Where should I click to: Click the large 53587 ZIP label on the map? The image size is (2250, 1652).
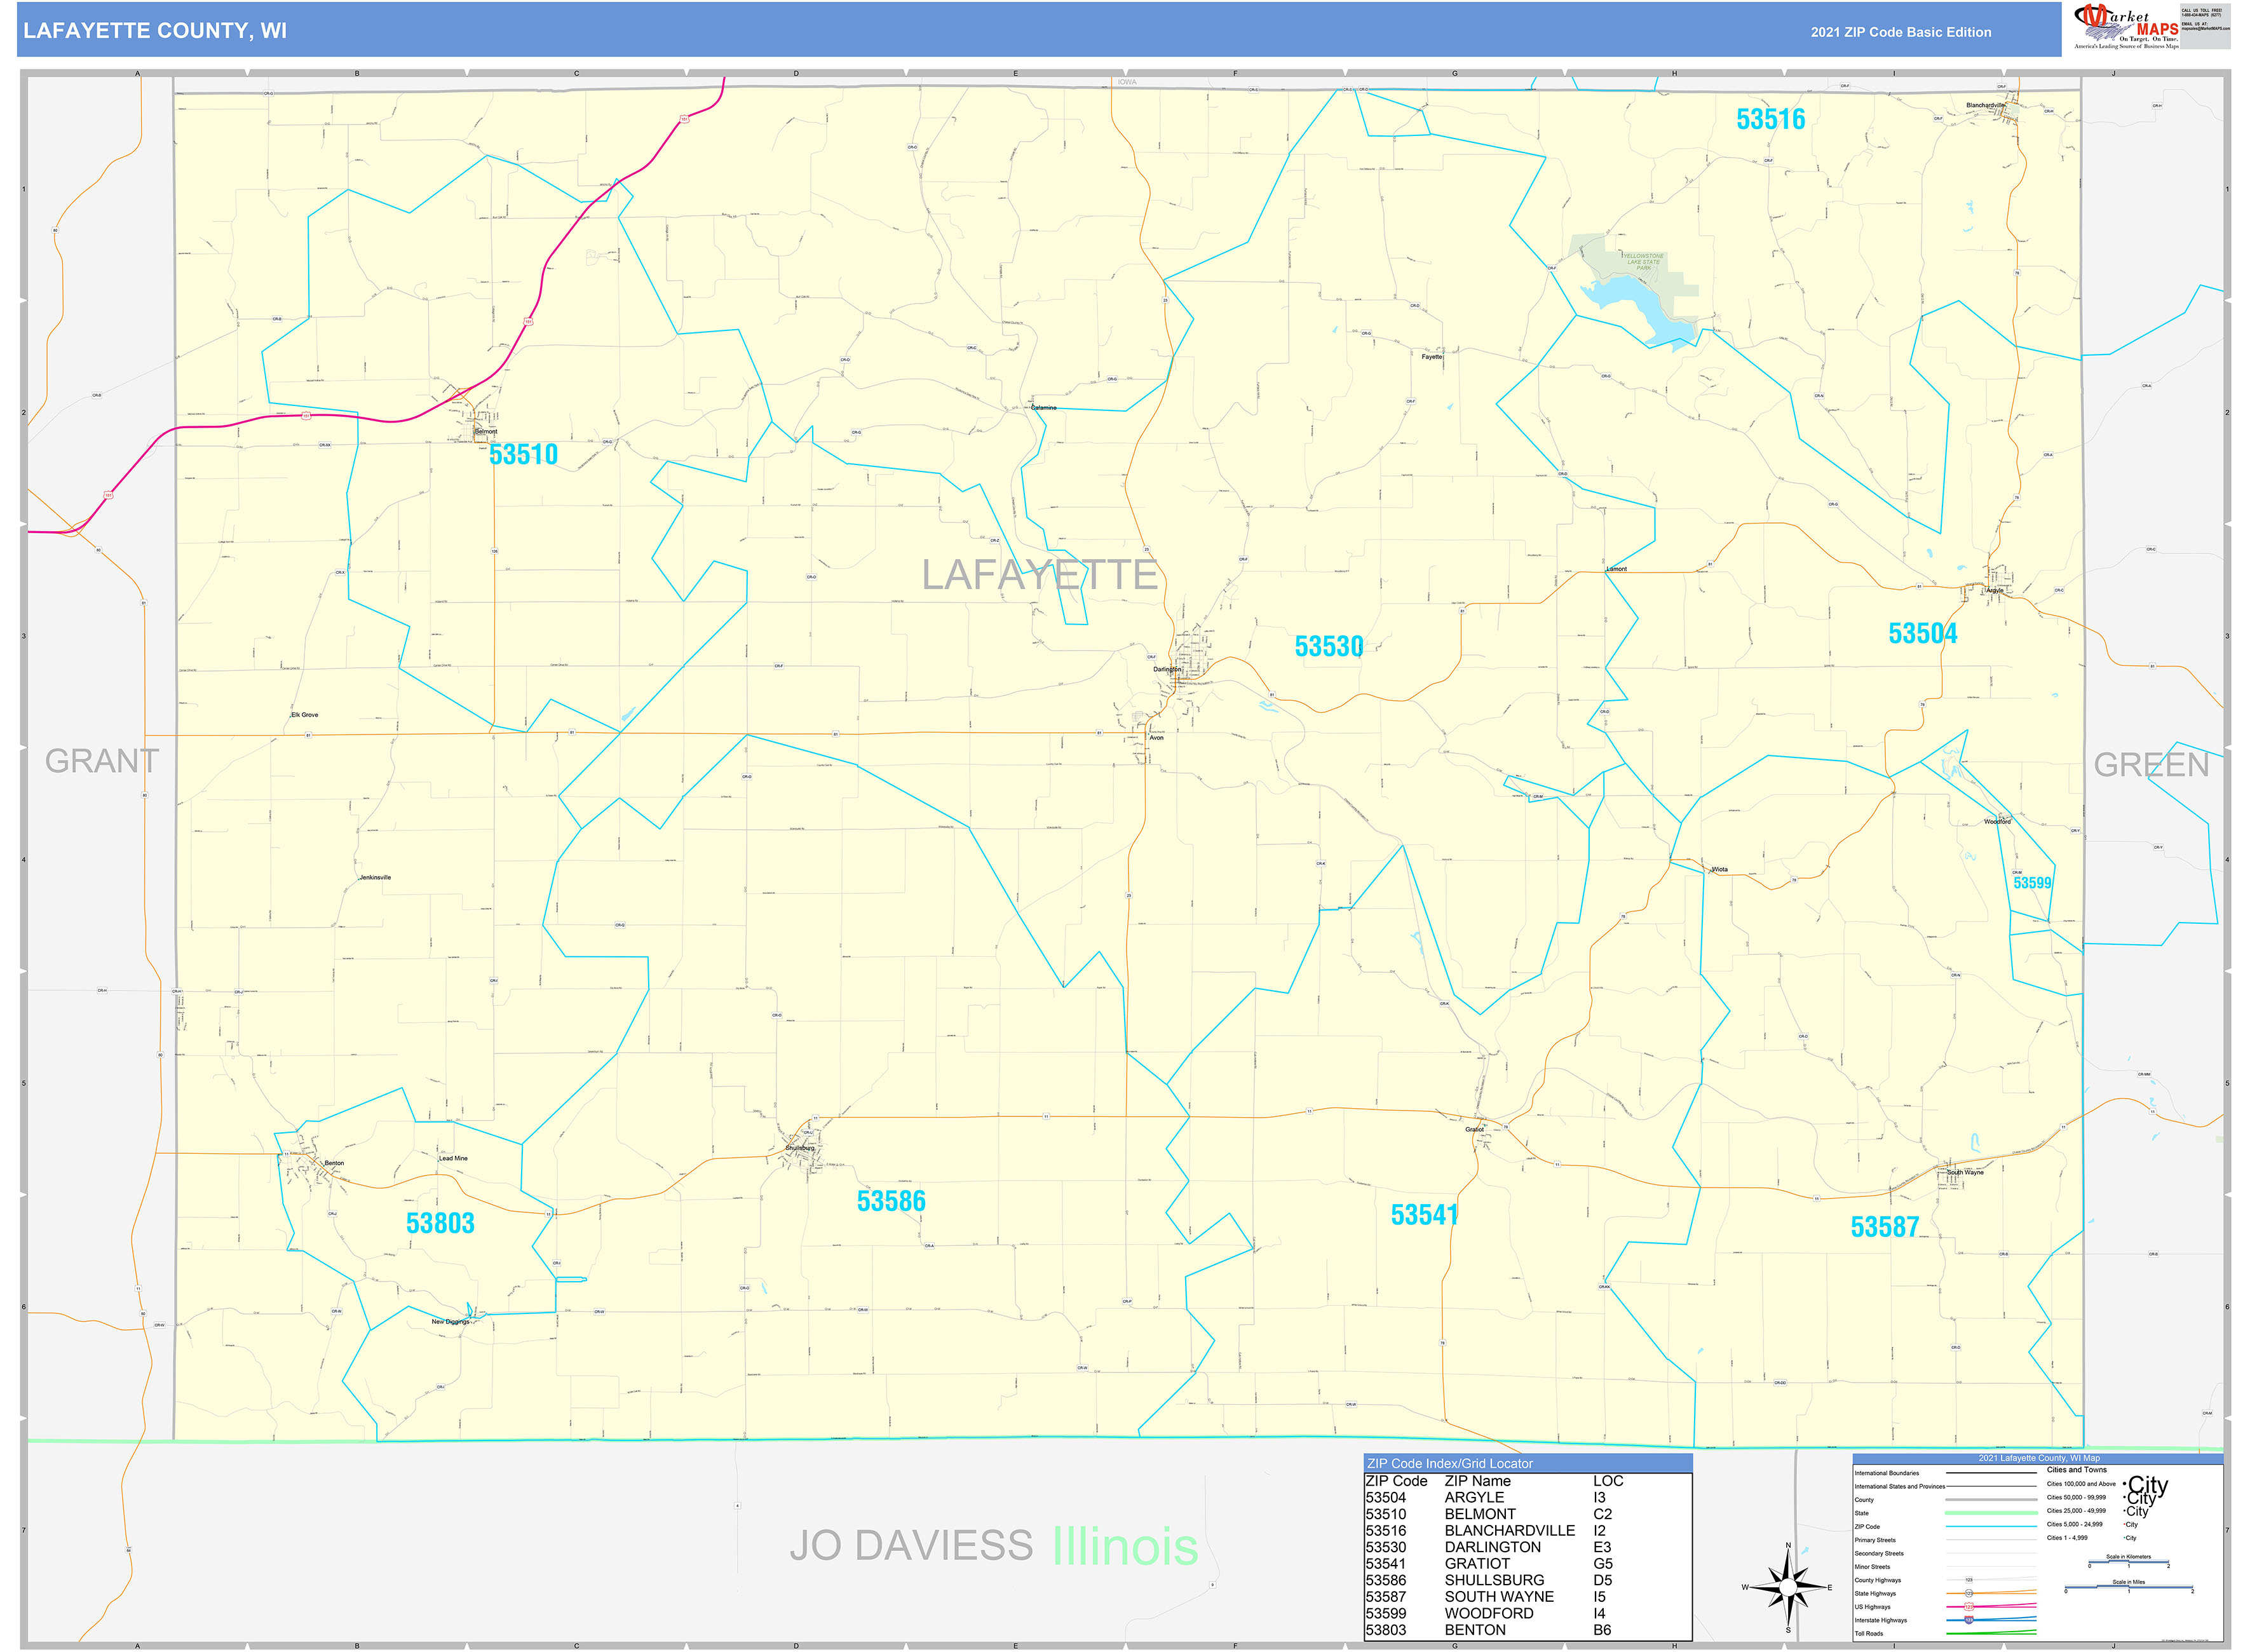pyautogui.click(x=1884, y=1227)
